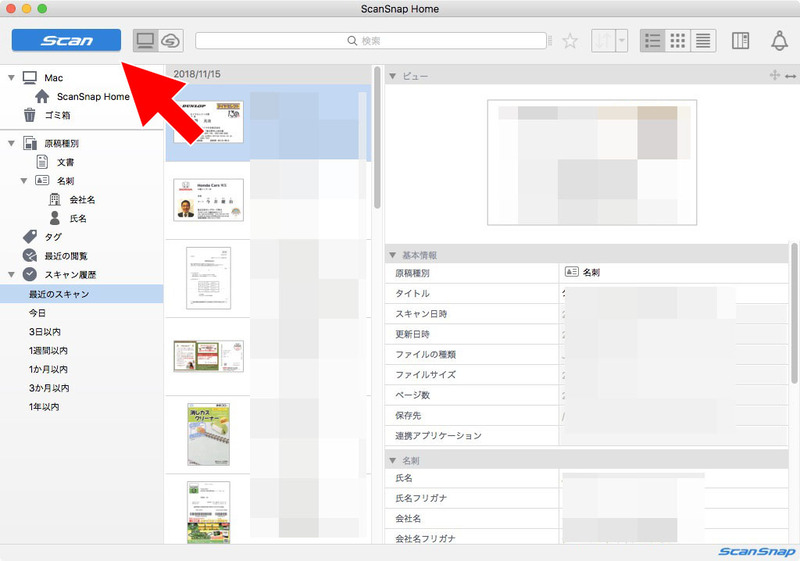Click the tag icon beside タグ

(x=30, y=237)
